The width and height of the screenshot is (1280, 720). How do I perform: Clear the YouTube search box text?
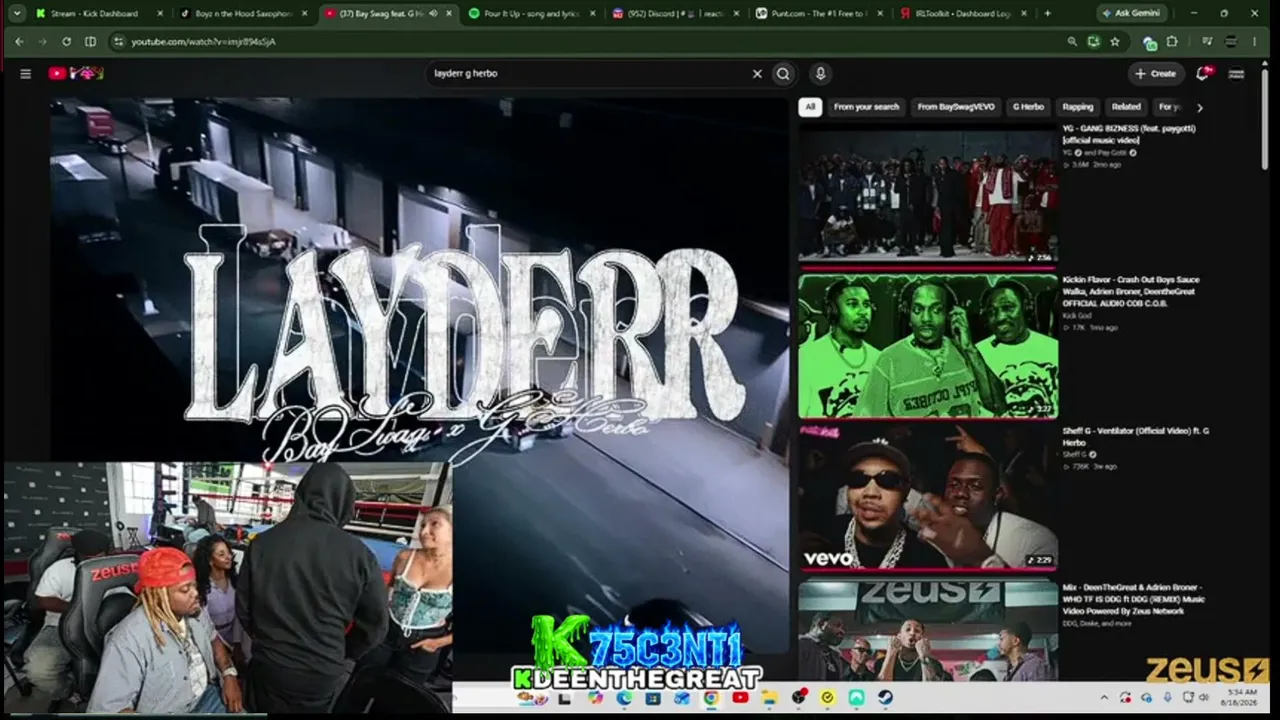(757, 73)
